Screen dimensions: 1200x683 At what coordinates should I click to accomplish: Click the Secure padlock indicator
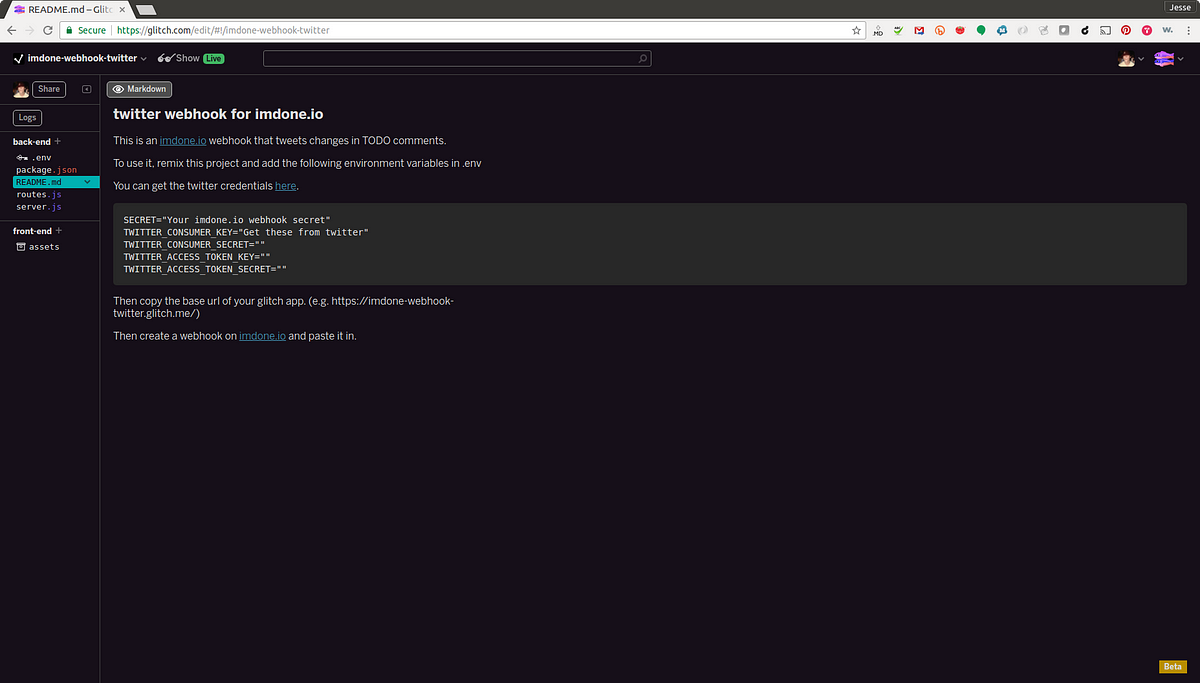coord(86,31)
